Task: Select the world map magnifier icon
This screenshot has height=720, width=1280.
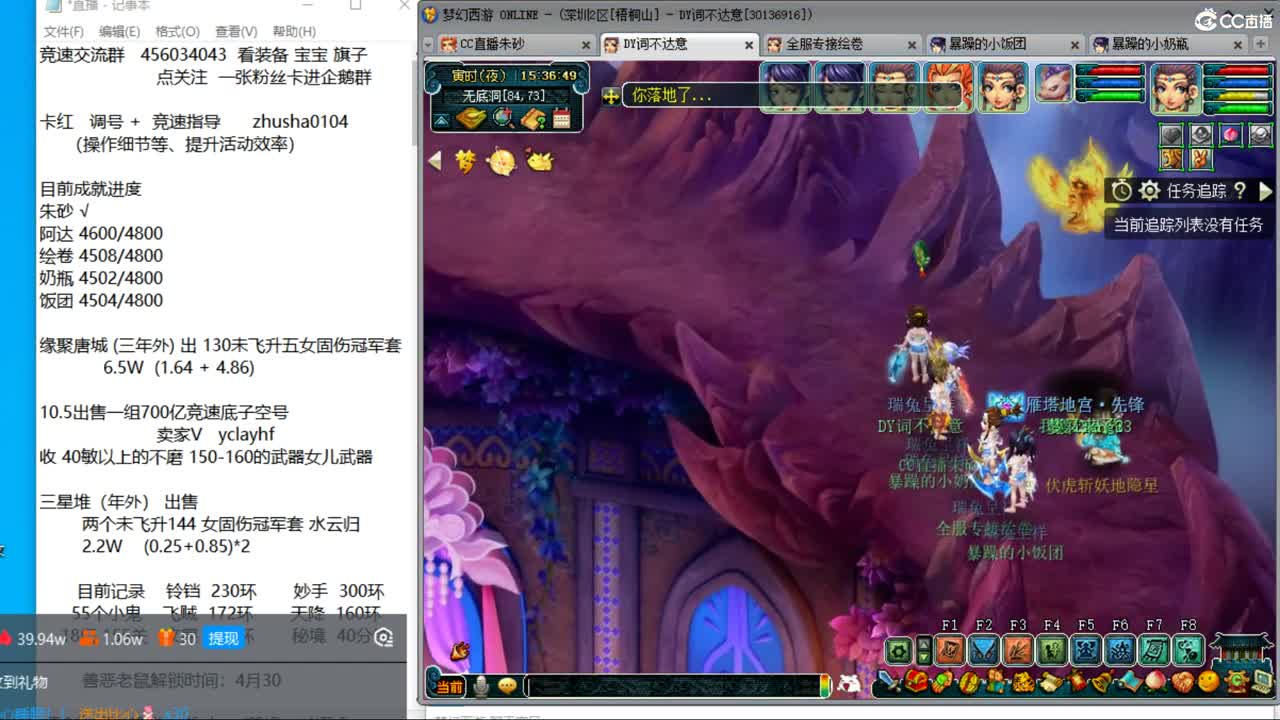Action: [x=501, y=117]
